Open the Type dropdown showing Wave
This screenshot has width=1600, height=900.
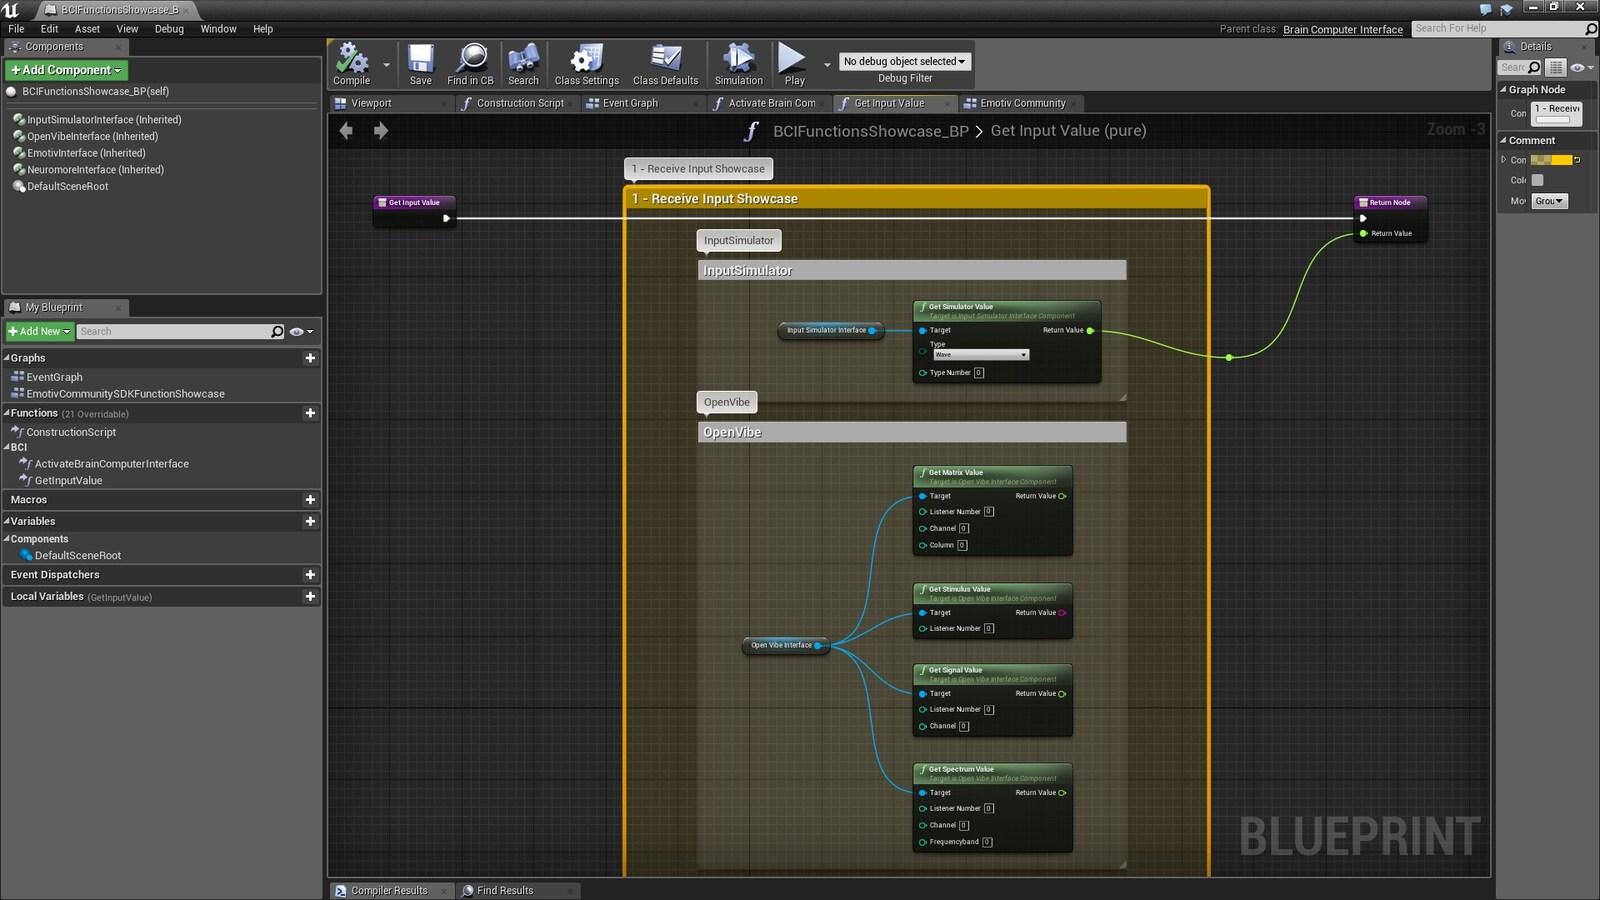(x=980, y=355)
